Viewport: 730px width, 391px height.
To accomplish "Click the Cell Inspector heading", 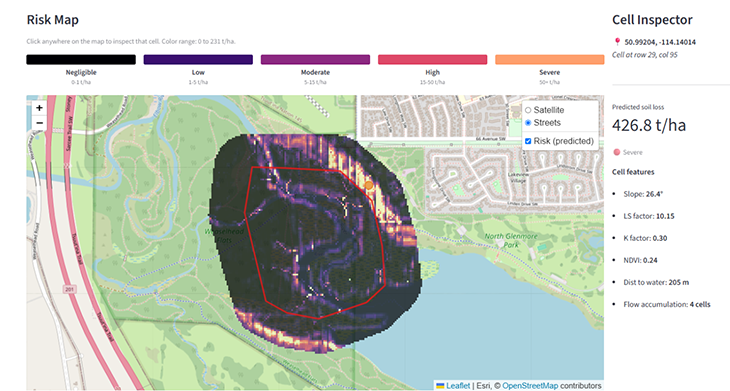I will click(652, 20).
